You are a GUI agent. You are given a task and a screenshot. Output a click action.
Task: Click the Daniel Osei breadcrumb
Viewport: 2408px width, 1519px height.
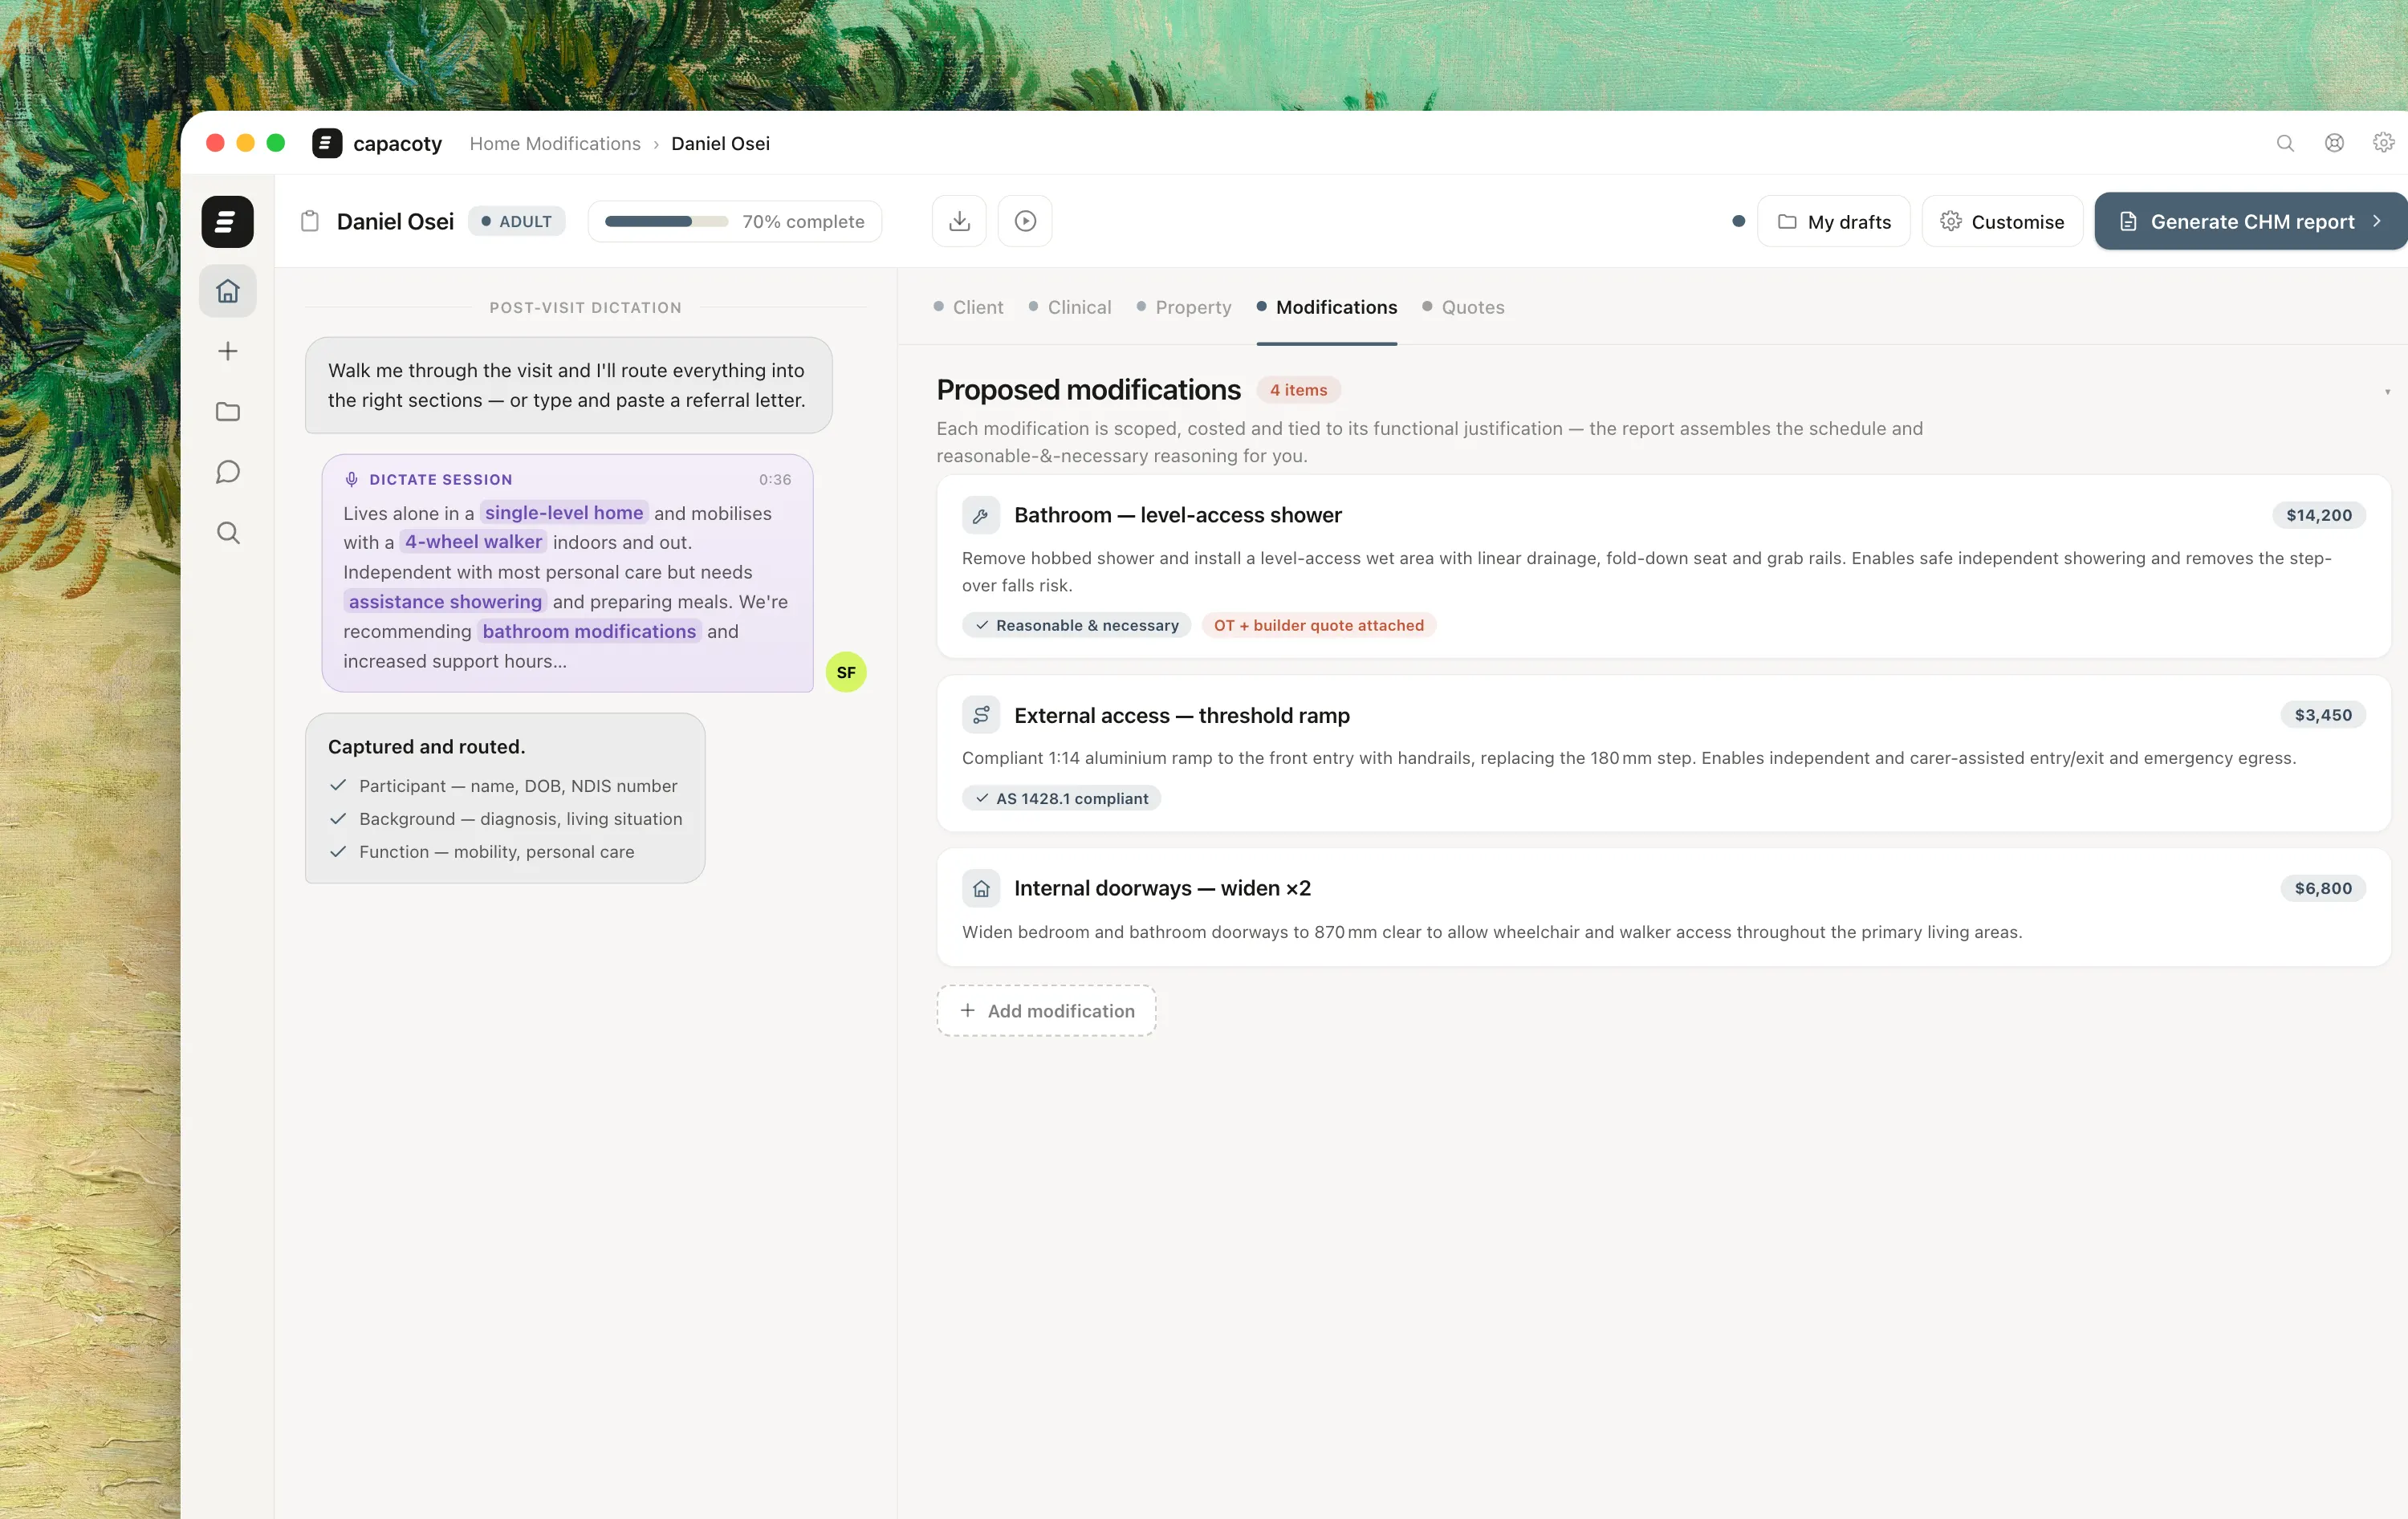720,143
